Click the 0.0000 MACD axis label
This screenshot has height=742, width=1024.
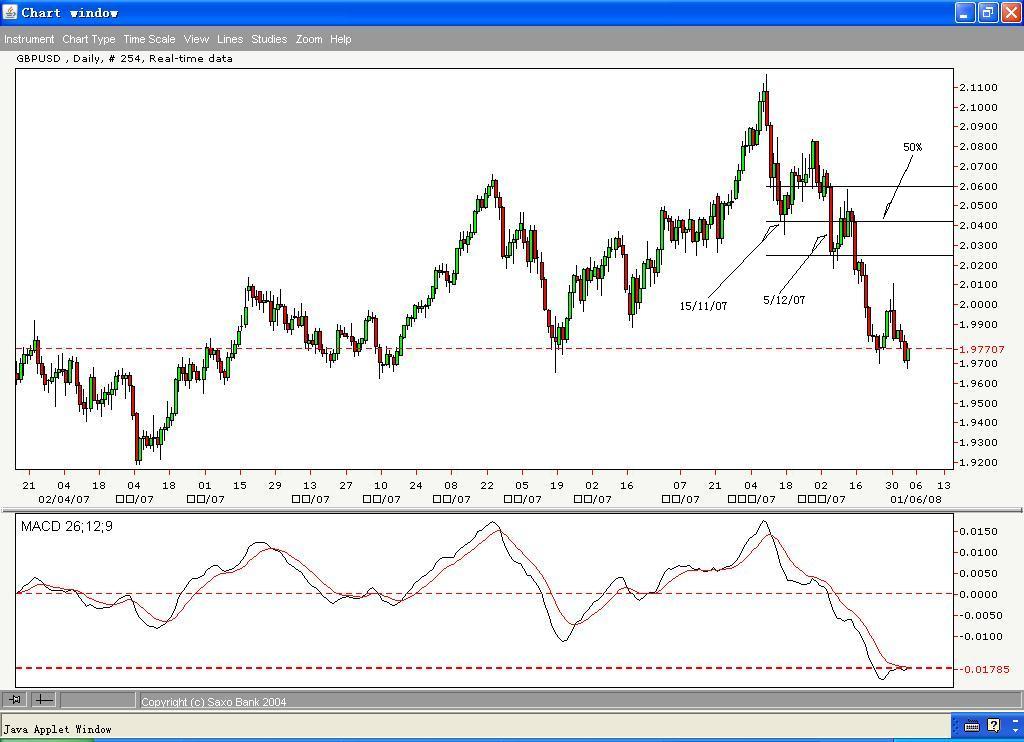978,594
